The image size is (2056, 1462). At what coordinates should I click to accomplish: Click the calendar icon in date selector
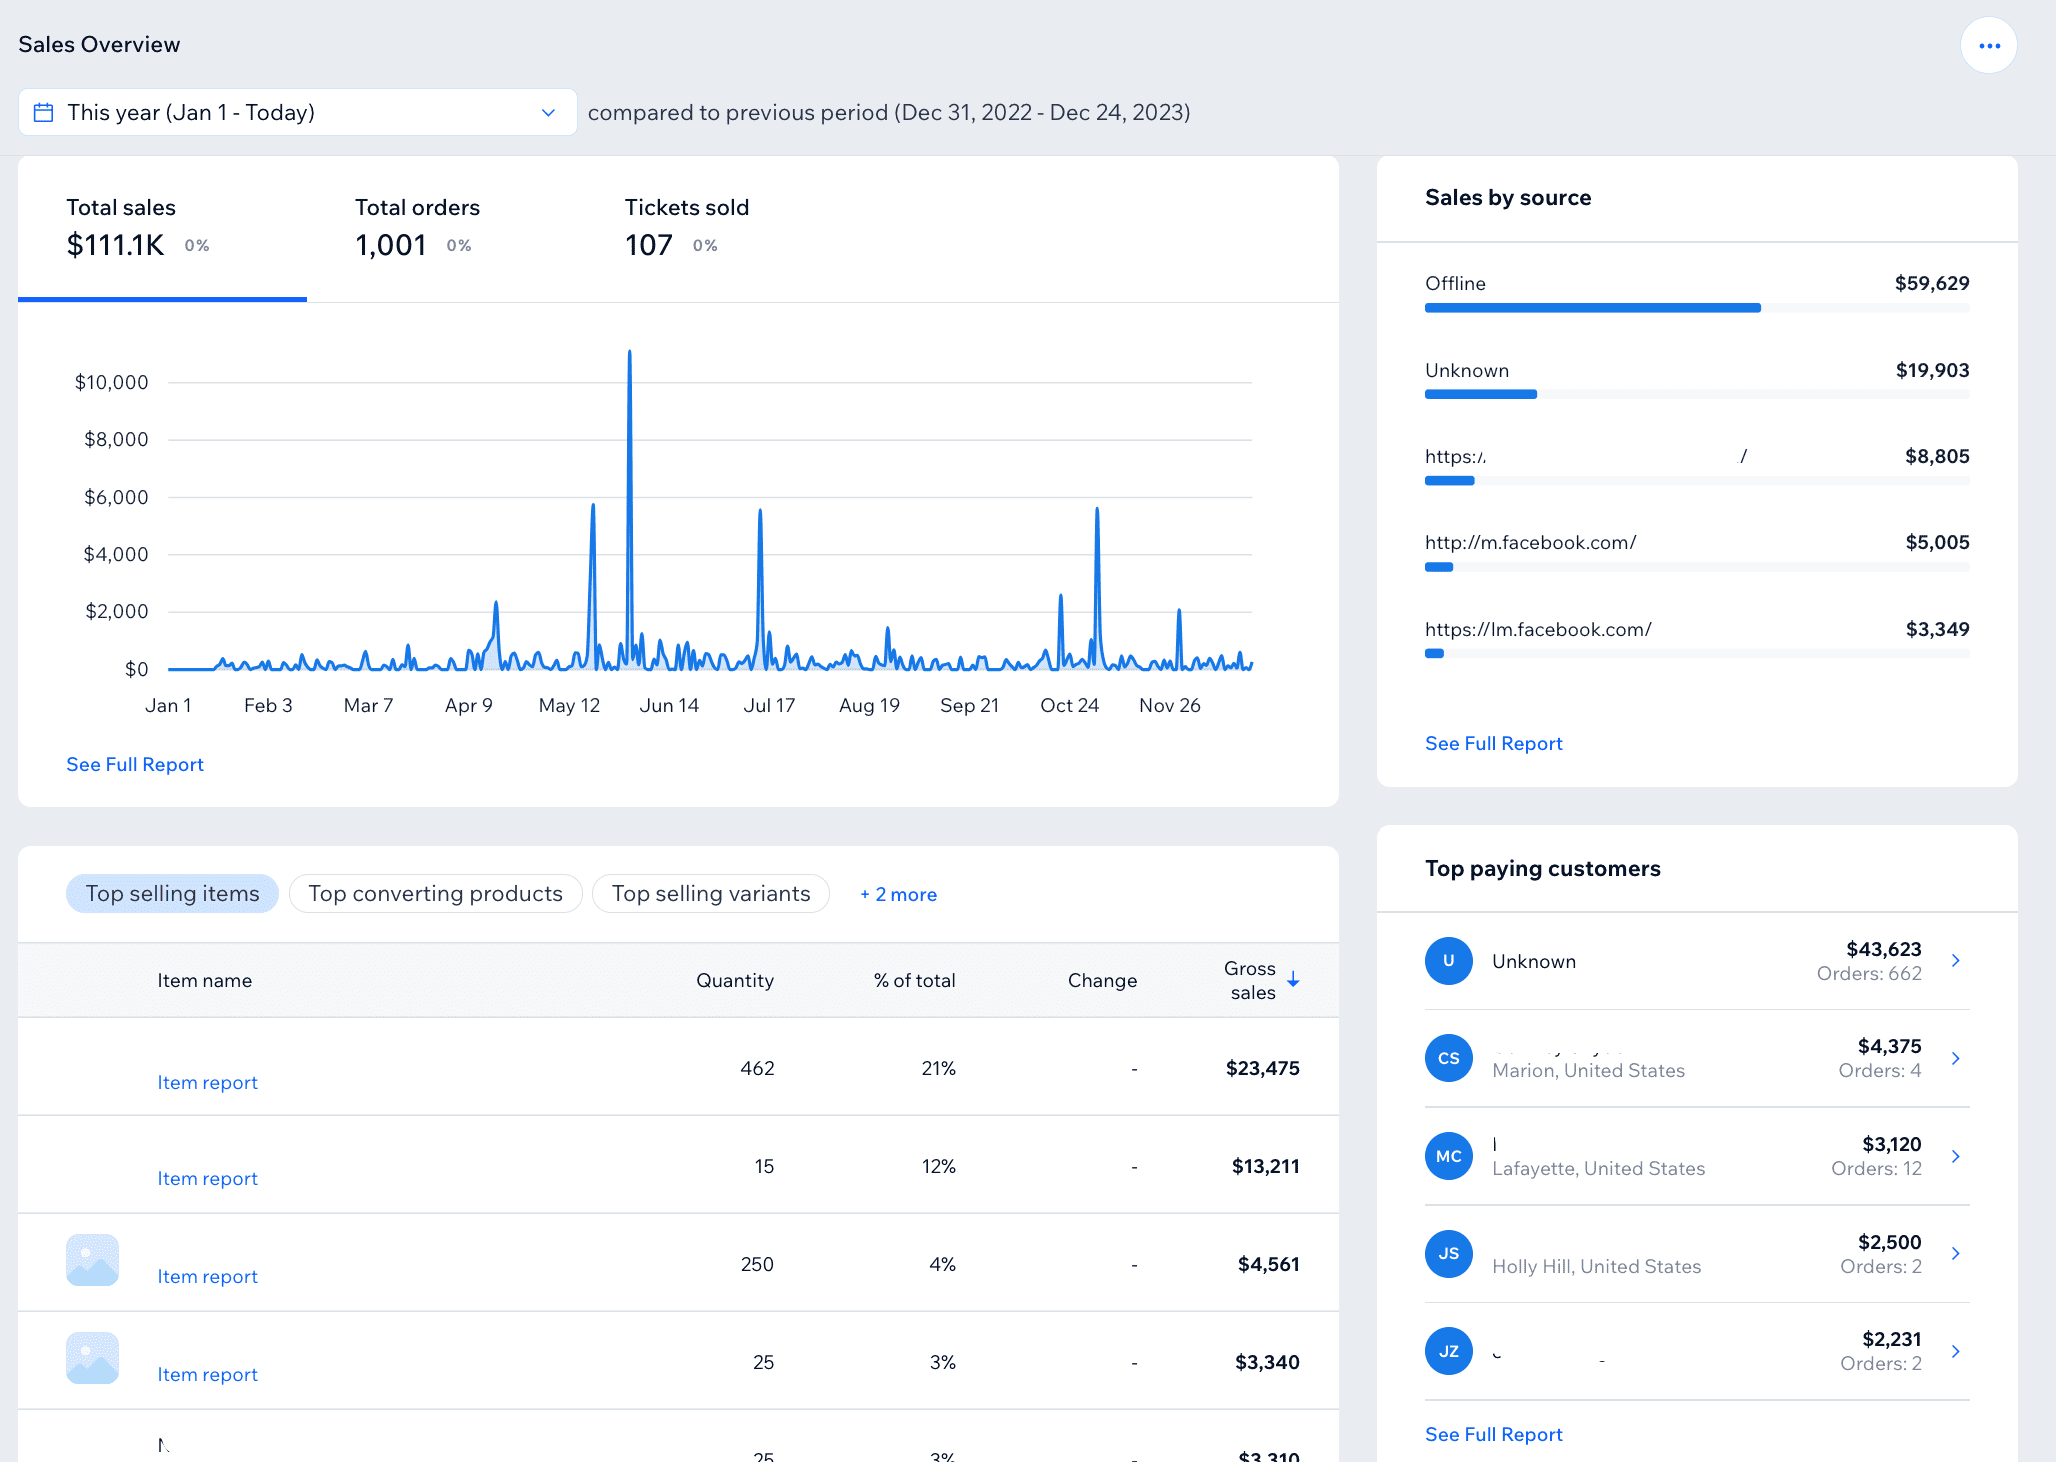point(44,112)
